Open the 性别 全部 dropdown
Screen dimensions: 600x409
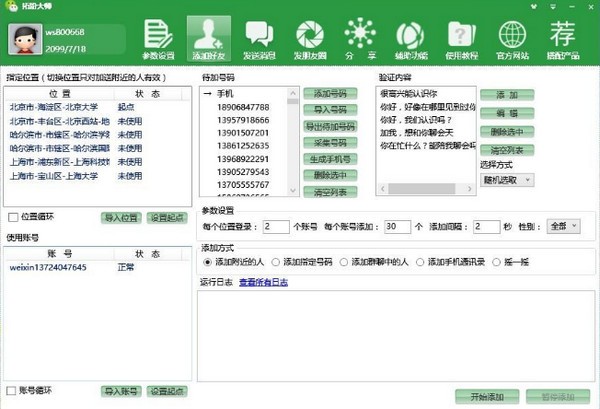[564, 226]
